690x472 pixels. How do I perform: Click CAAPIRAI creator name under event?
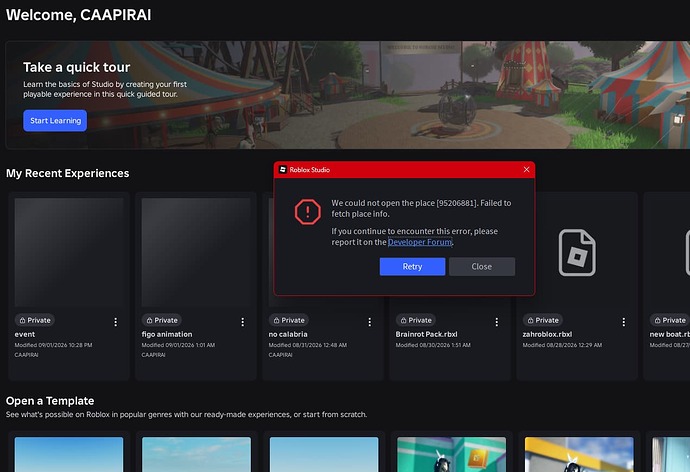26,355
